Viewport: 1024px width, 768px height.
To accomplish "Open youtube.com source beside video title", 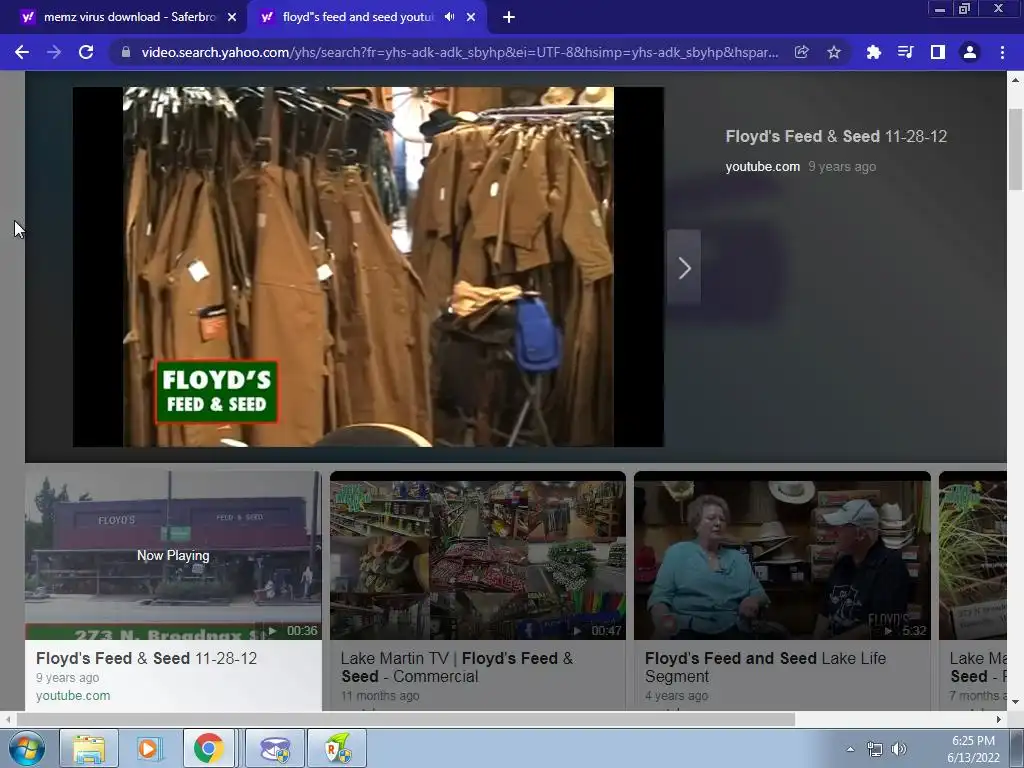I will coord(762,167).
